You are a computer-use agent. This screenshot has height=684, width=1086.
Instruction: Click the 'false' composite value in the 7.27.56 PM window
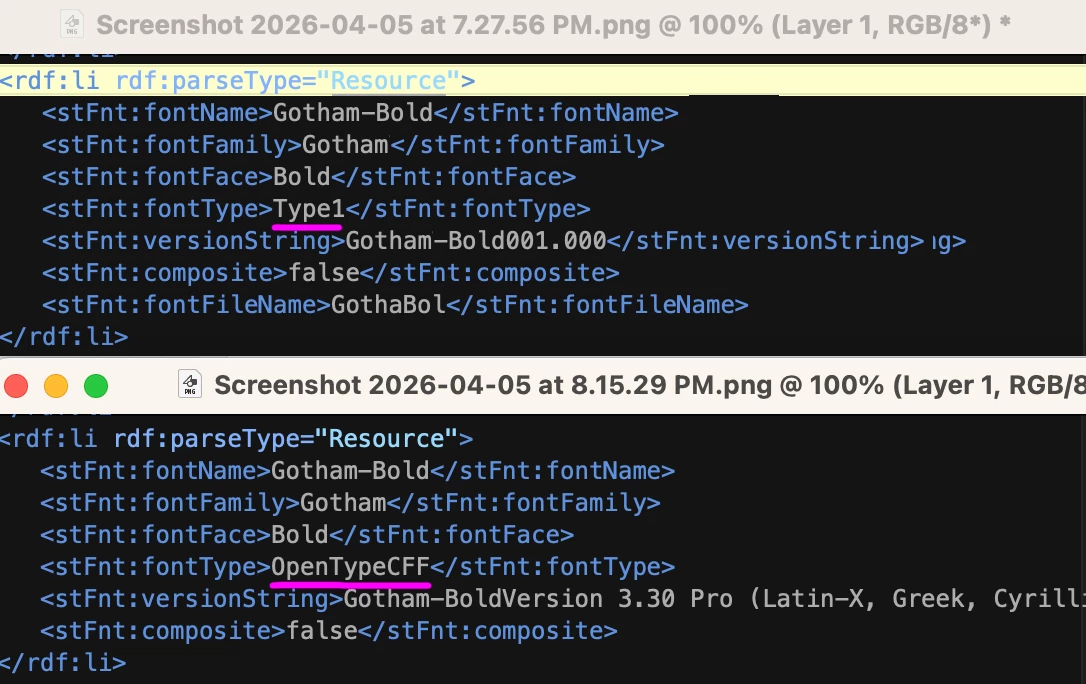(323, 273)
